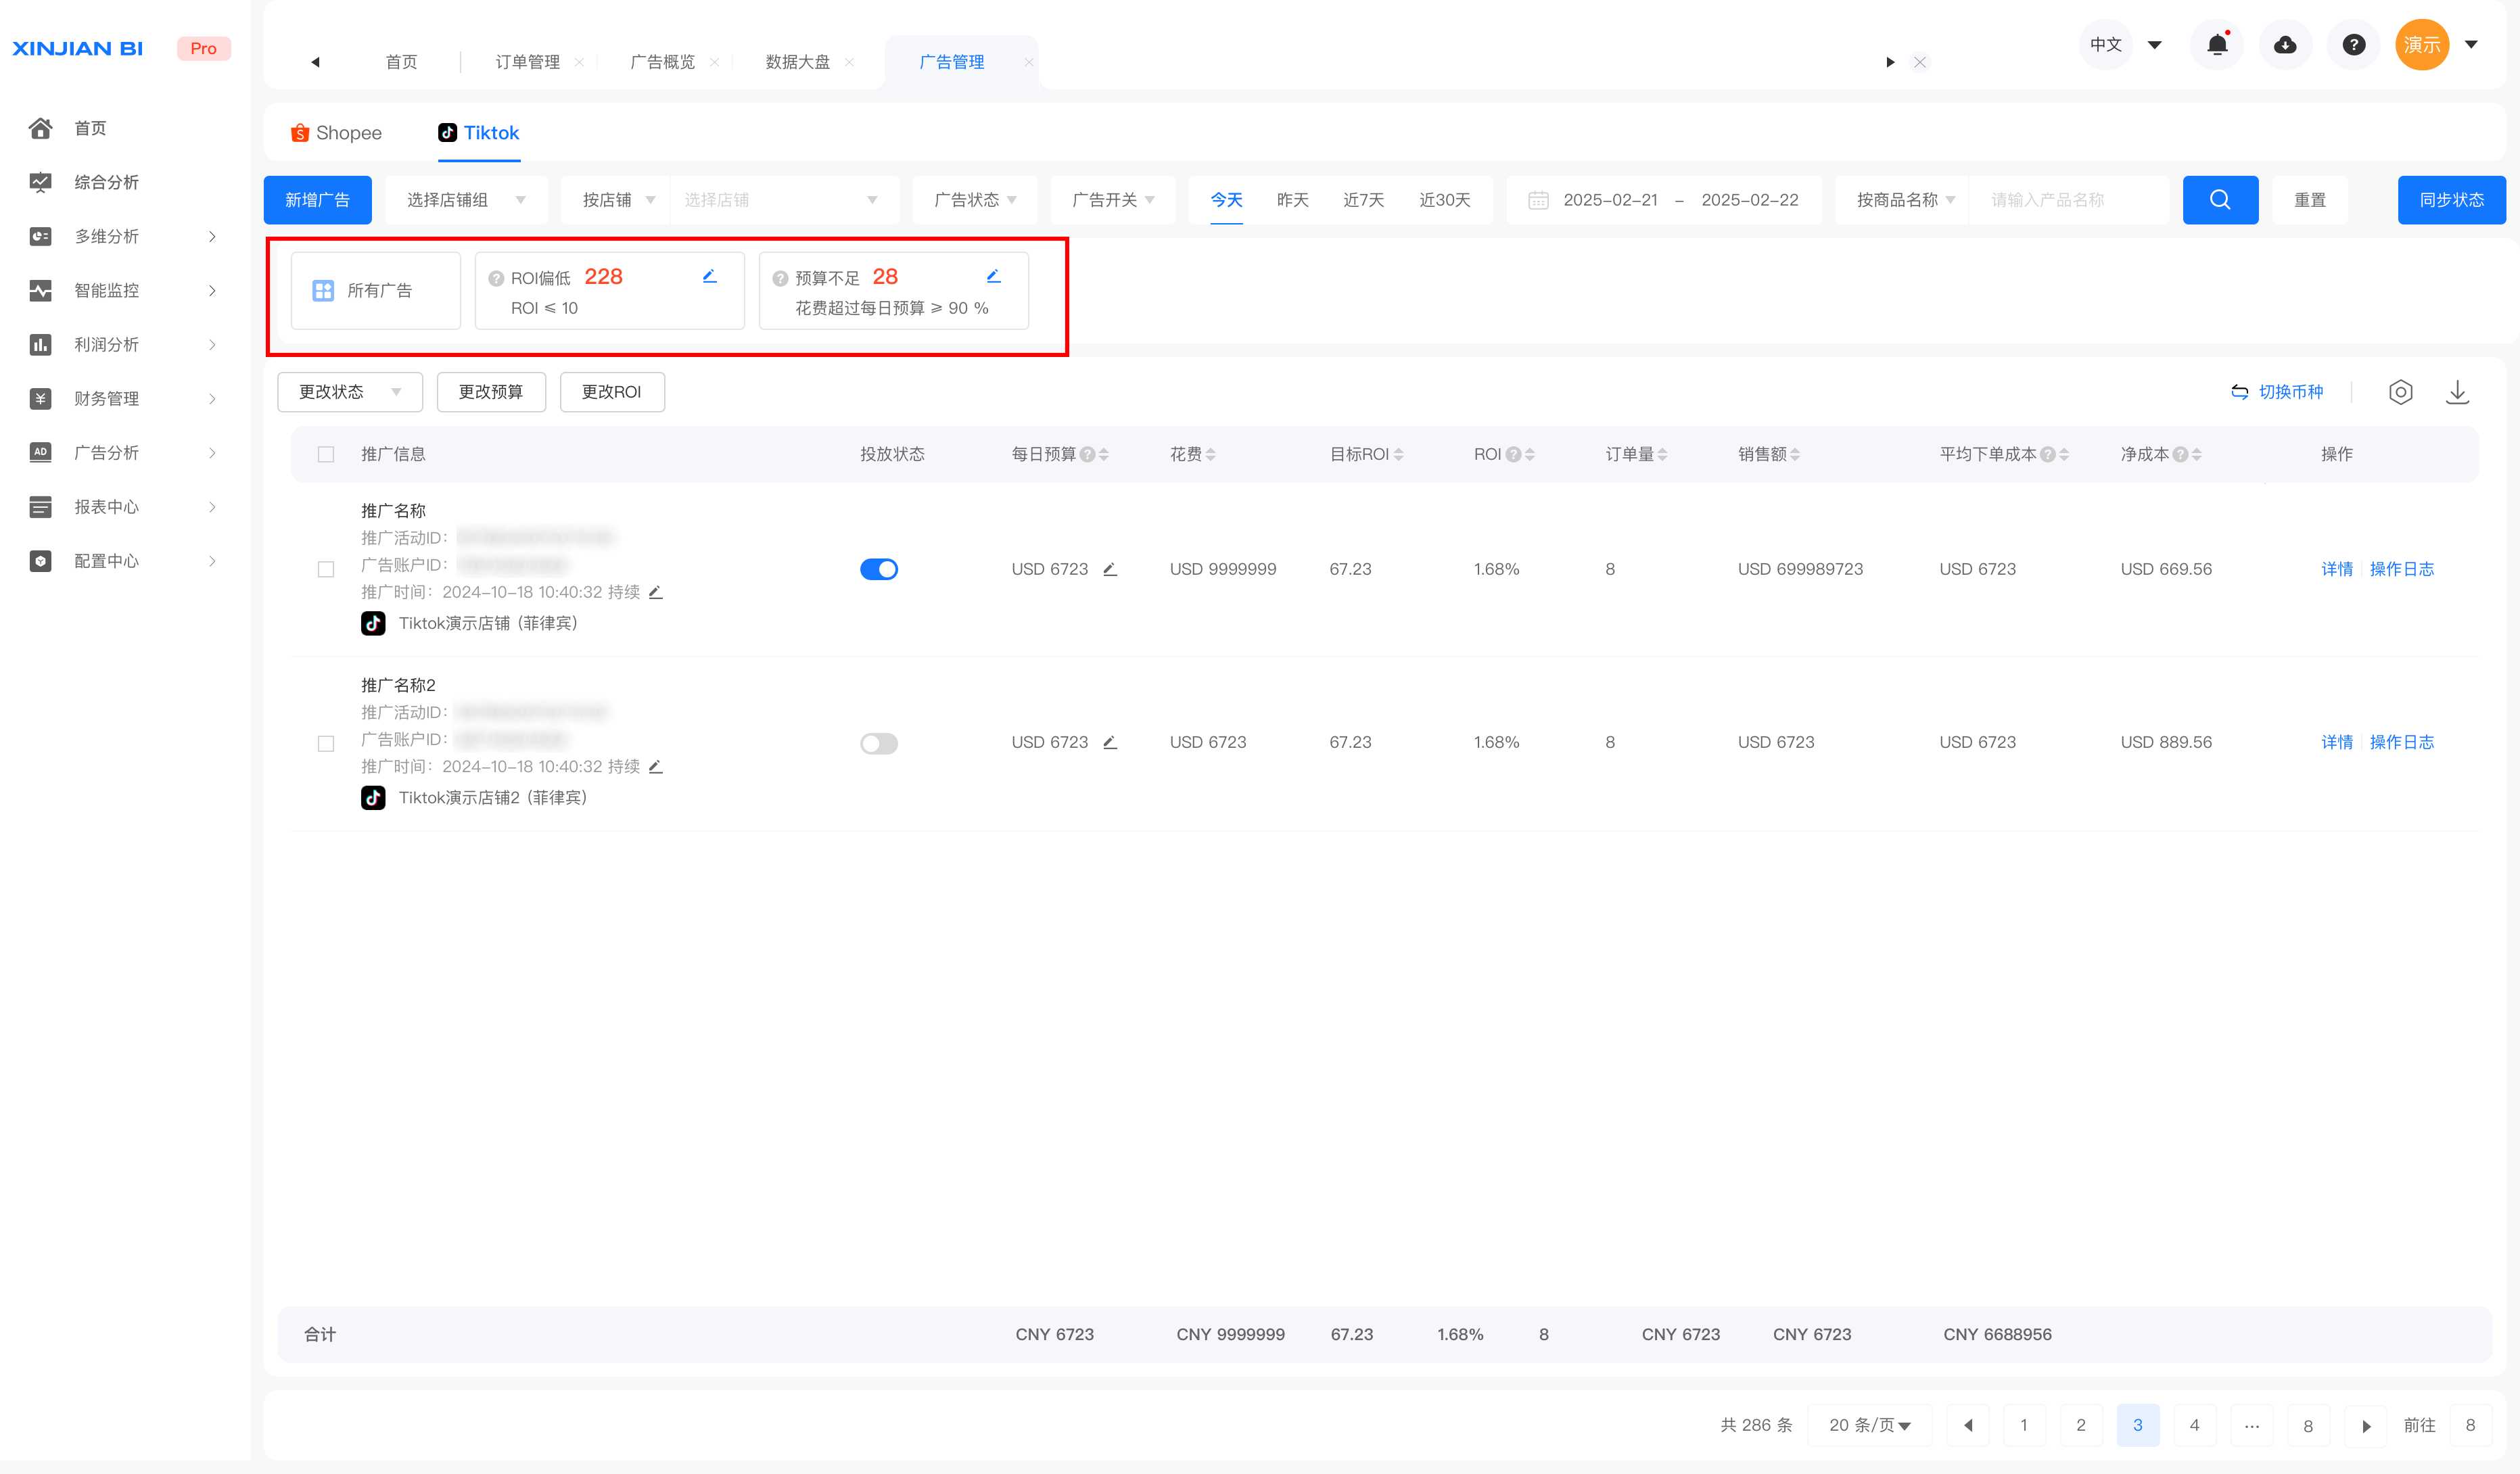Click the 首页 home icon in sidebar
The image size is (2520, 1474).
40,128
